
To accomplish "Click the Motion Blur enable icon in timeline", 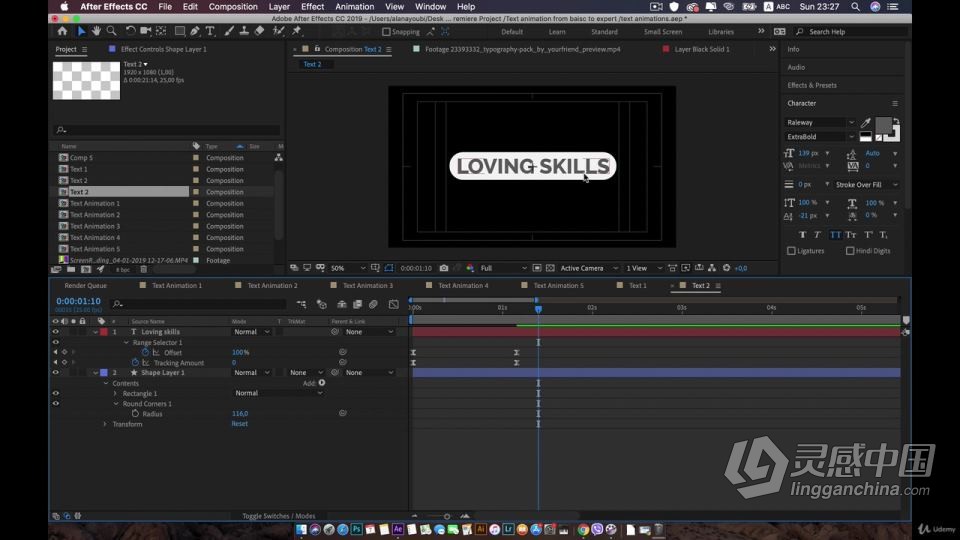I will click(373, 304).
